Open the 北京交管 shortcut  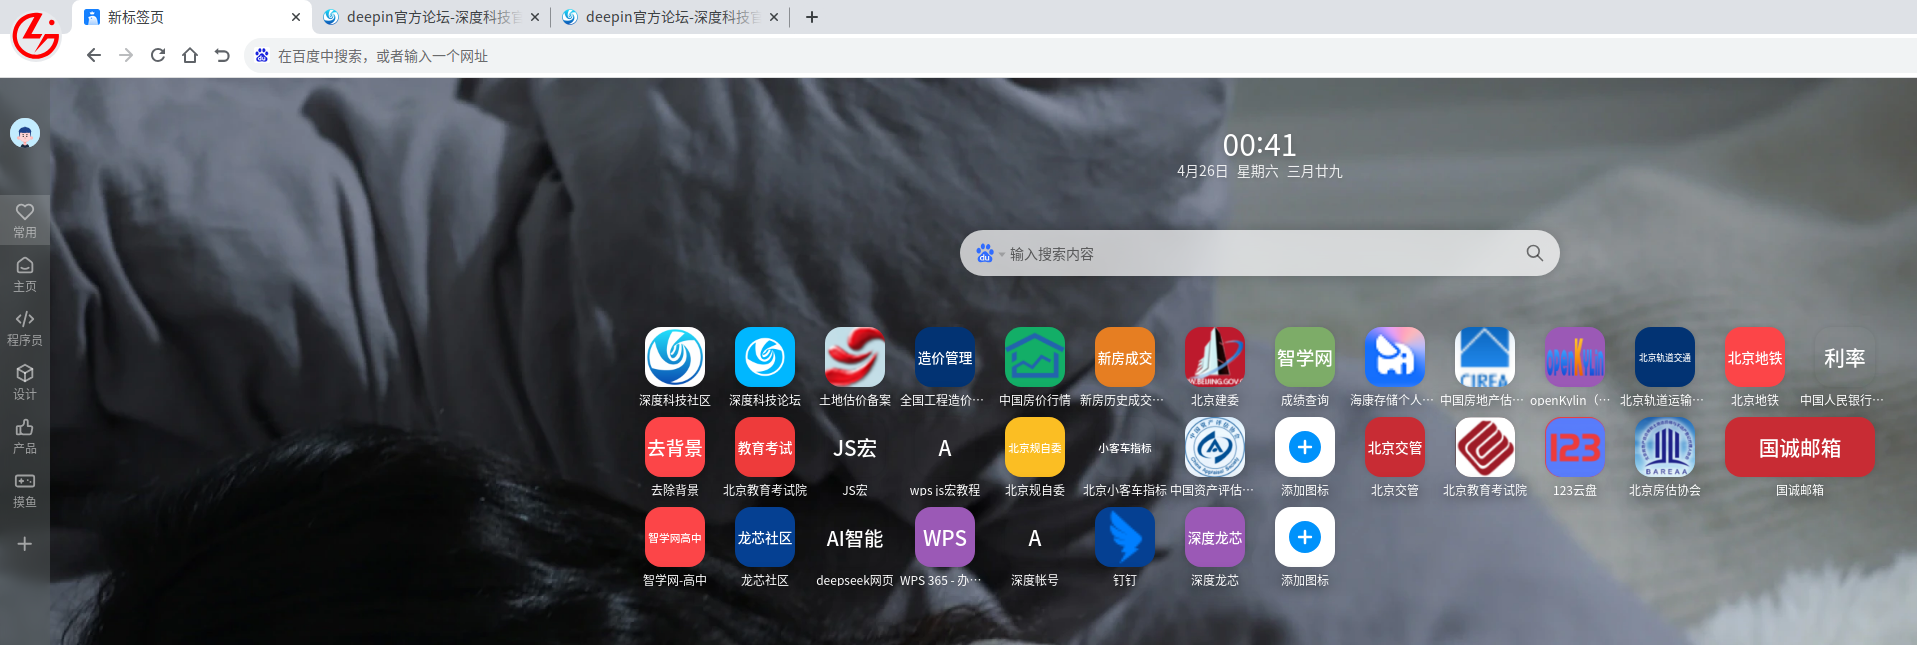point(1395,447)
